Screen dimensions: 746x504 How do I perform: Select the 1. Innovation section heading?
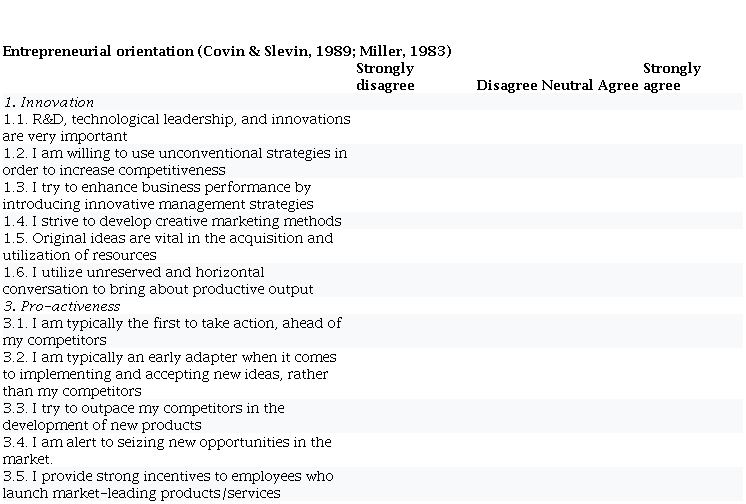click(48, 102)
